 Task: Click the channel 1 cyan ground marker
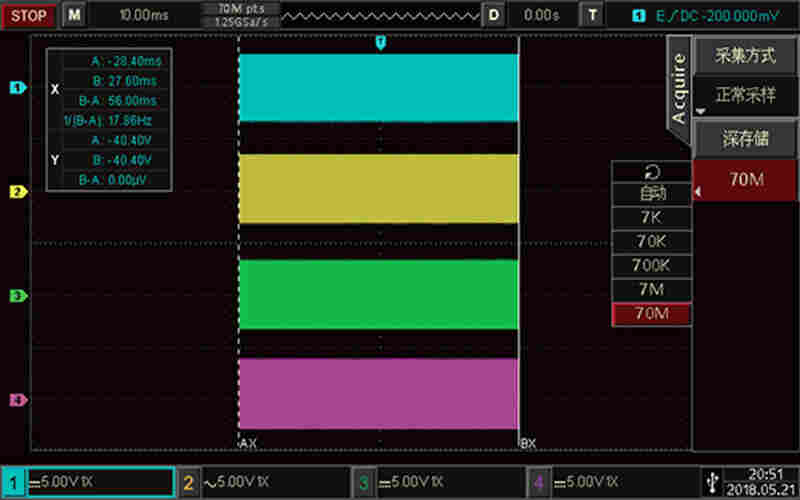click(x=16, y=88)
